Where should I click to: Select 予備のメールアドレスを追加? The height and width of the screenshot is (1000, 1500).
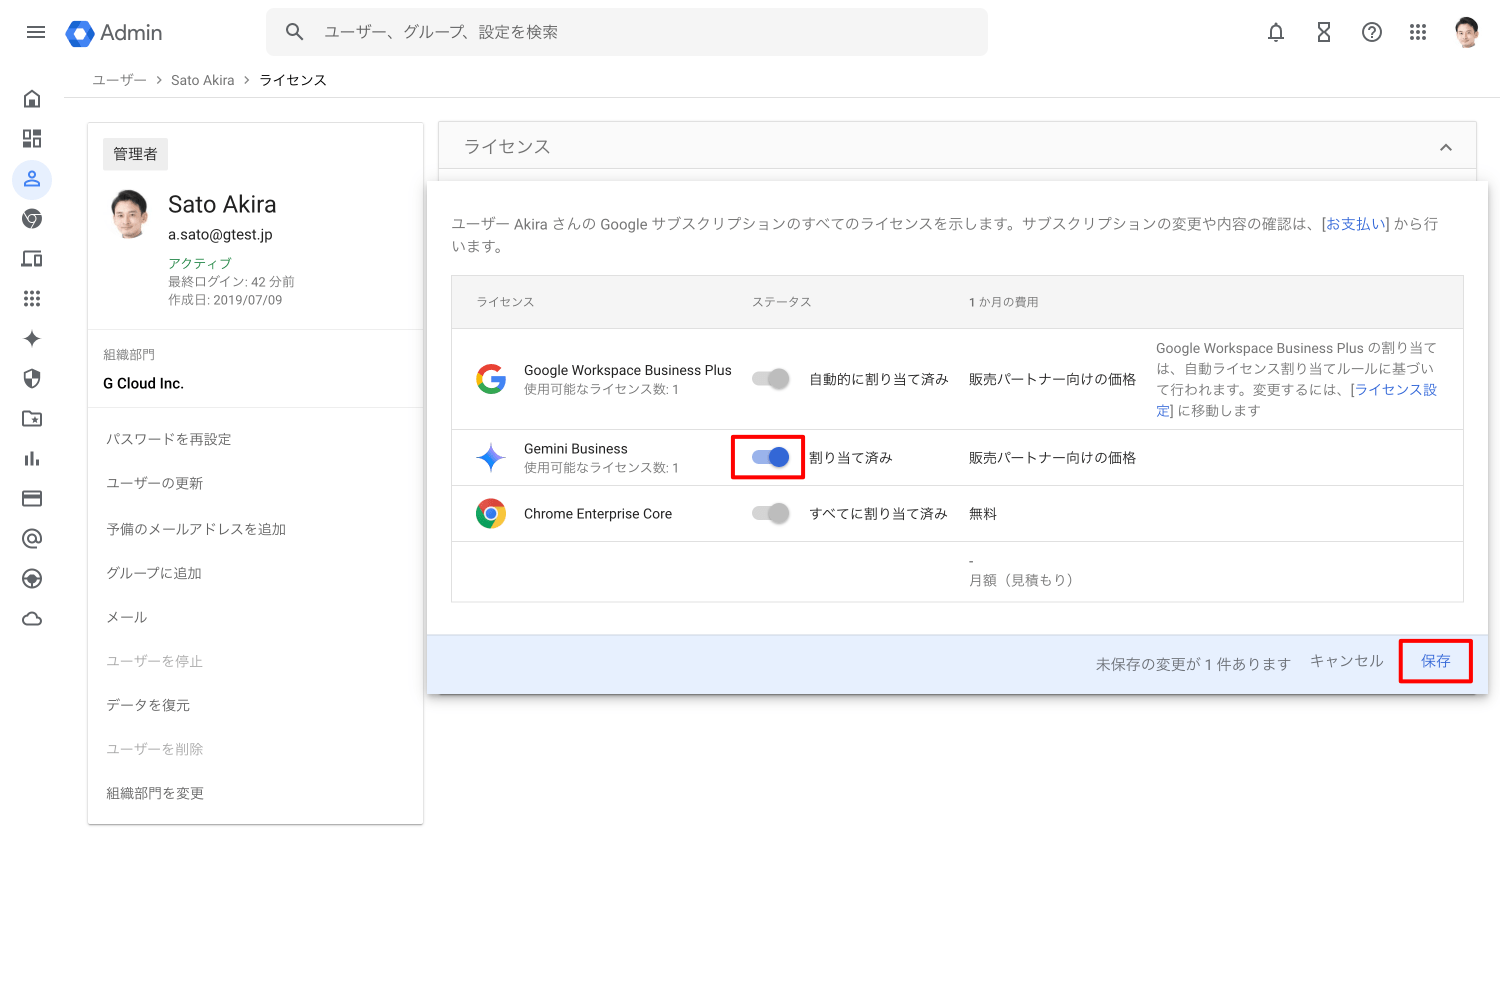[x=196, y=529]
